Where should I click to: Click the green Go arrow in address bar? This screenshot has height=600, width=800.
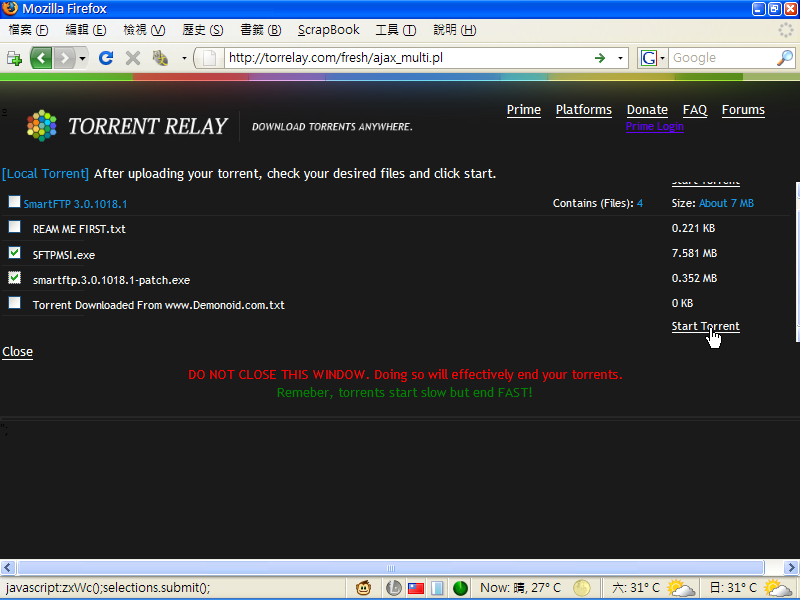point(600,58)
